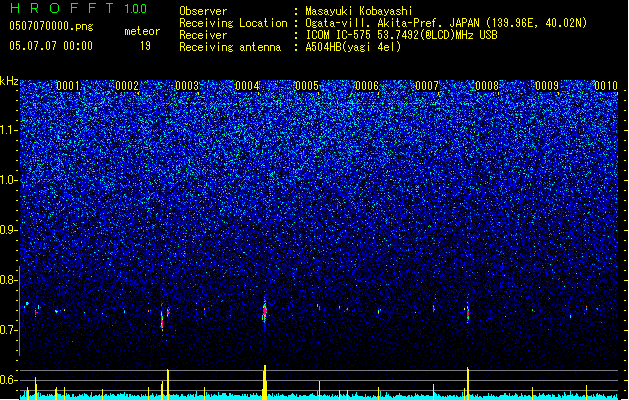
Task: Click the 0.9 kHz axis tick label
Action: click(x=9, y=230)
